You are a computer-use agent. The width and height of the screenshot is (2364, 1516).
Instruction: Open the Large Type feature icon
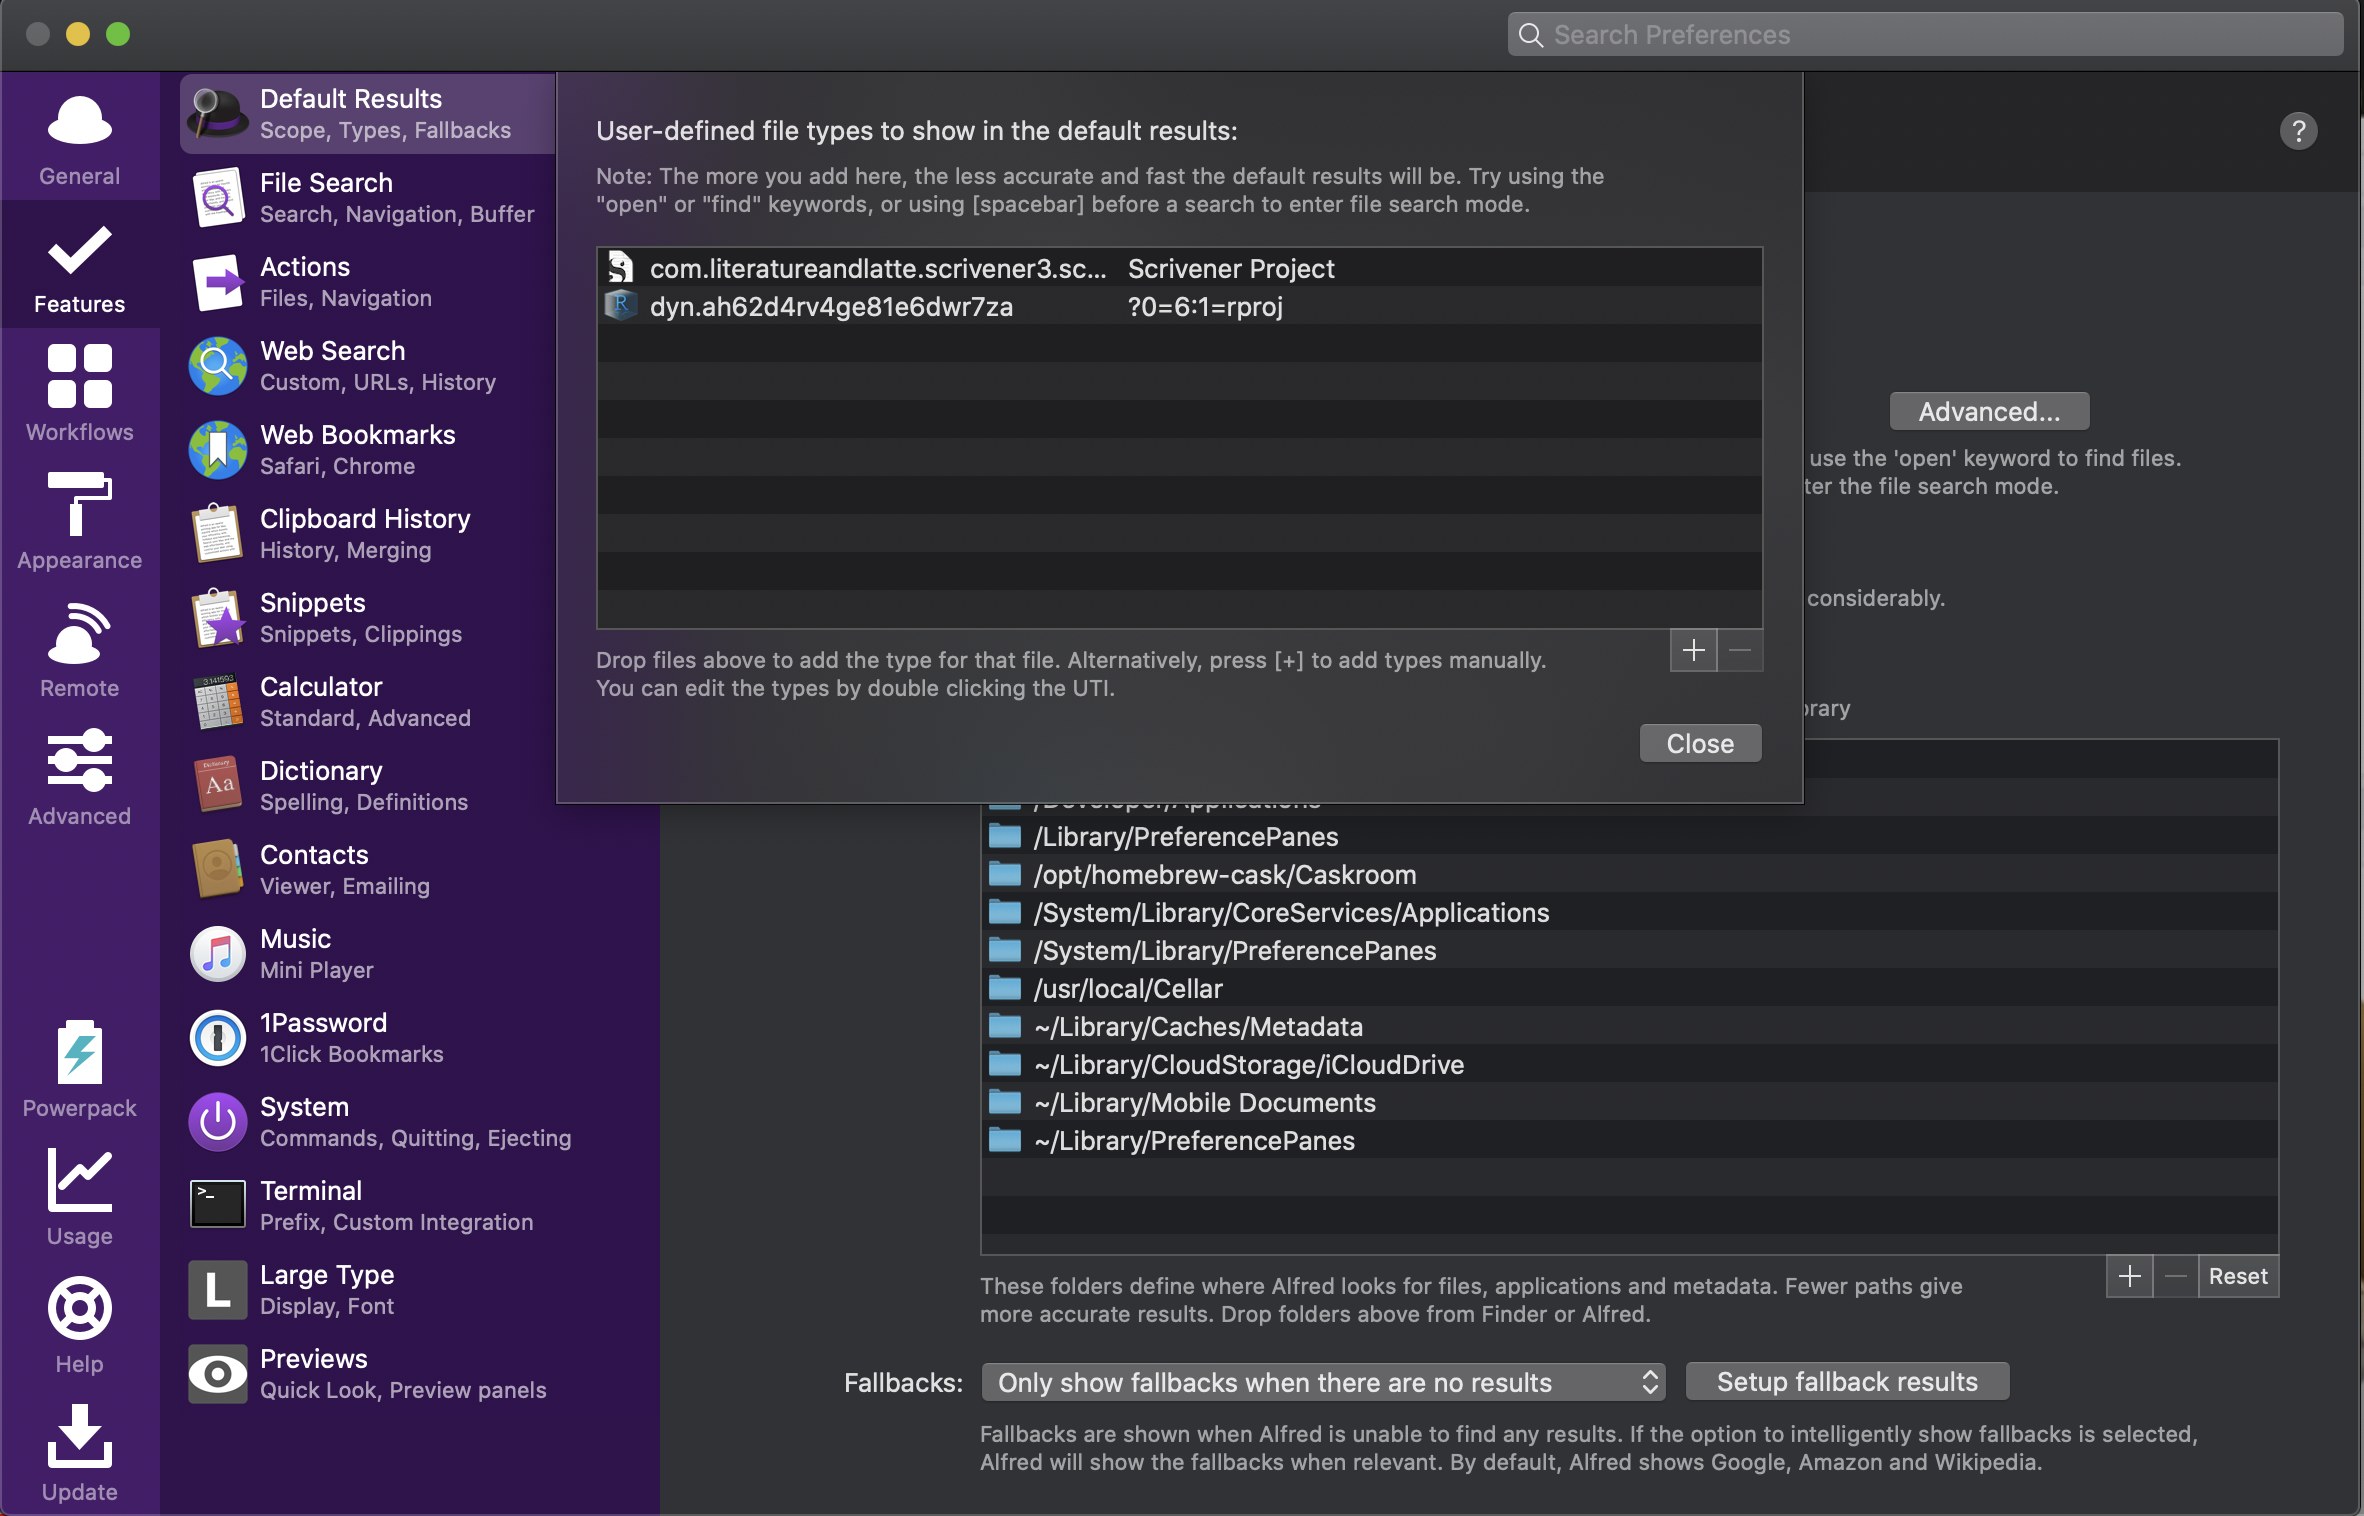coord(218,1290)
